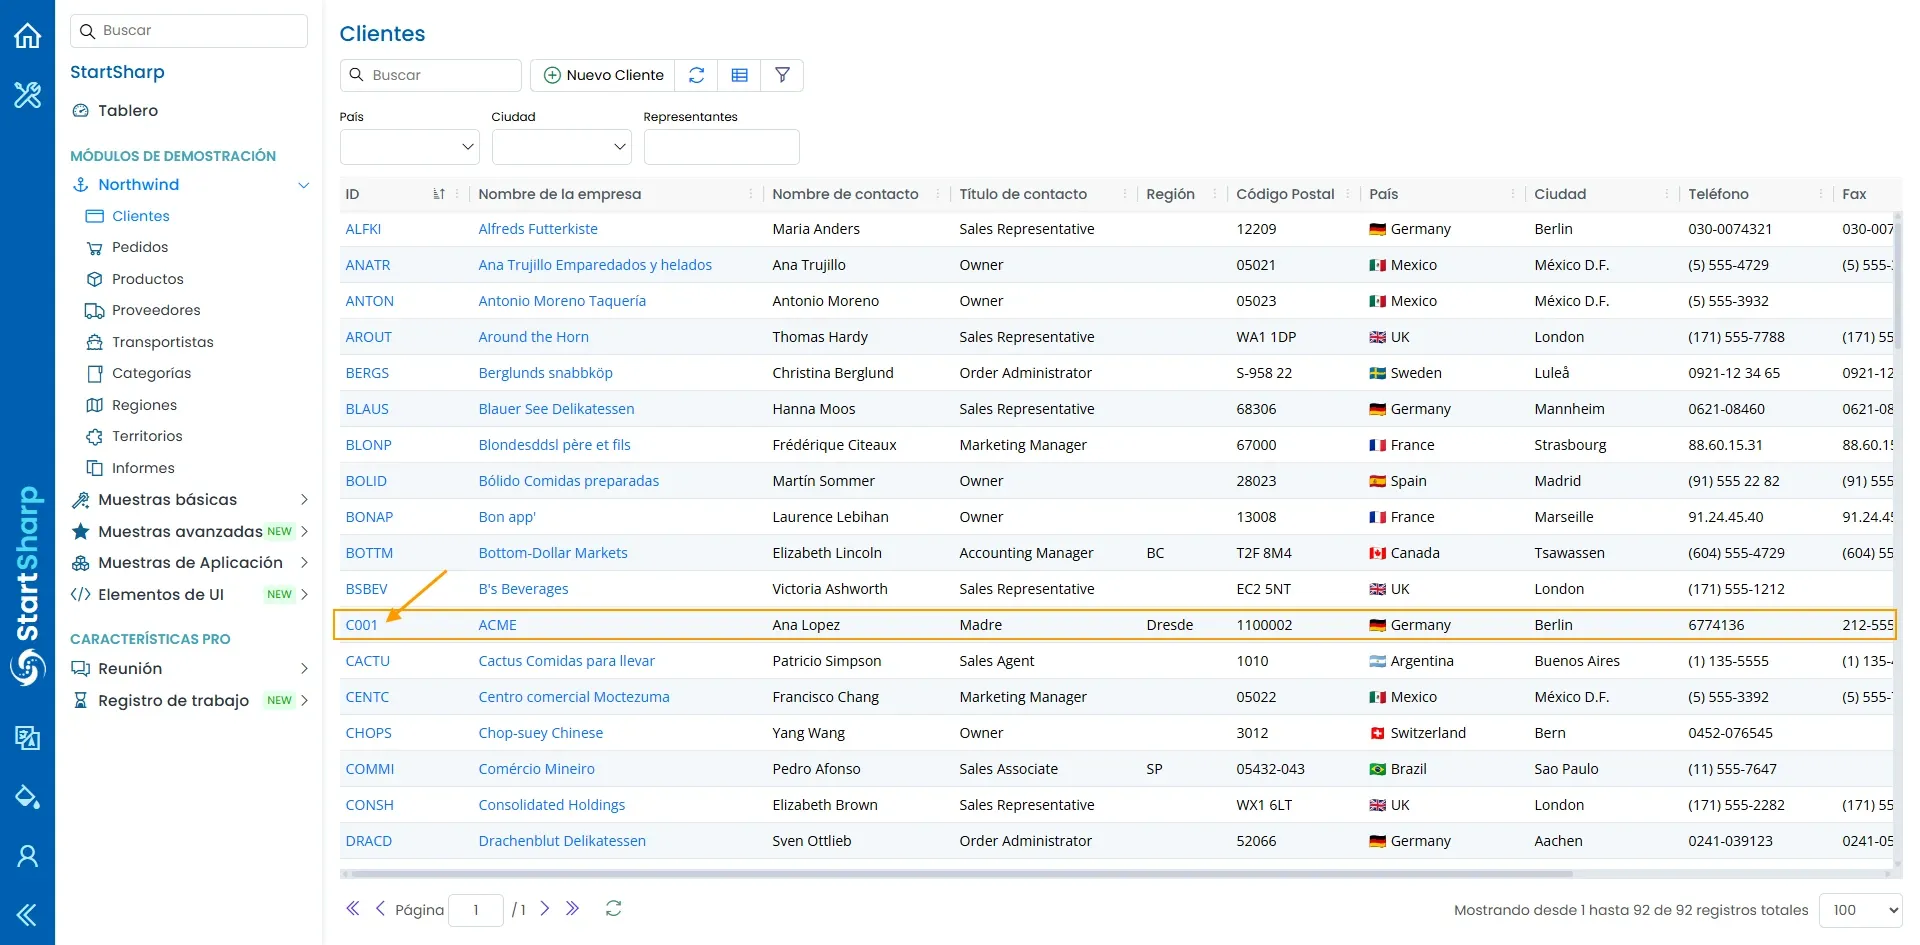Expand Registro de trabajo menu

304,701
